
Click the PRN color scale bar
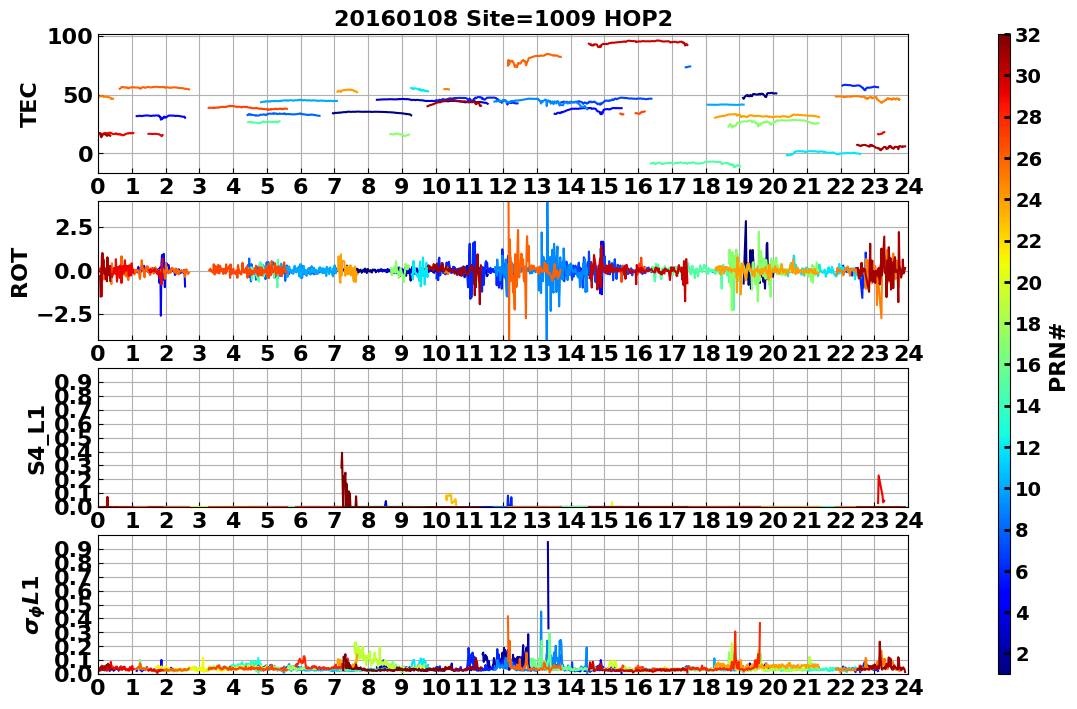click(1004, 354)
